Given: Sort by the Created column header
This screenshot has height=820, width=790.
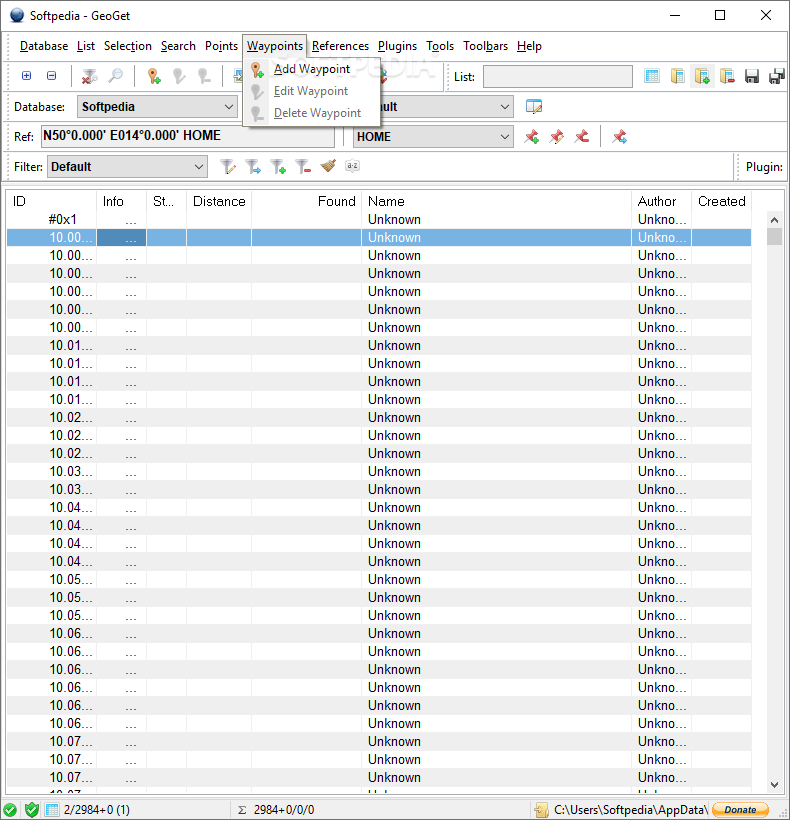Looking at the screenshot, I should 722,201.
